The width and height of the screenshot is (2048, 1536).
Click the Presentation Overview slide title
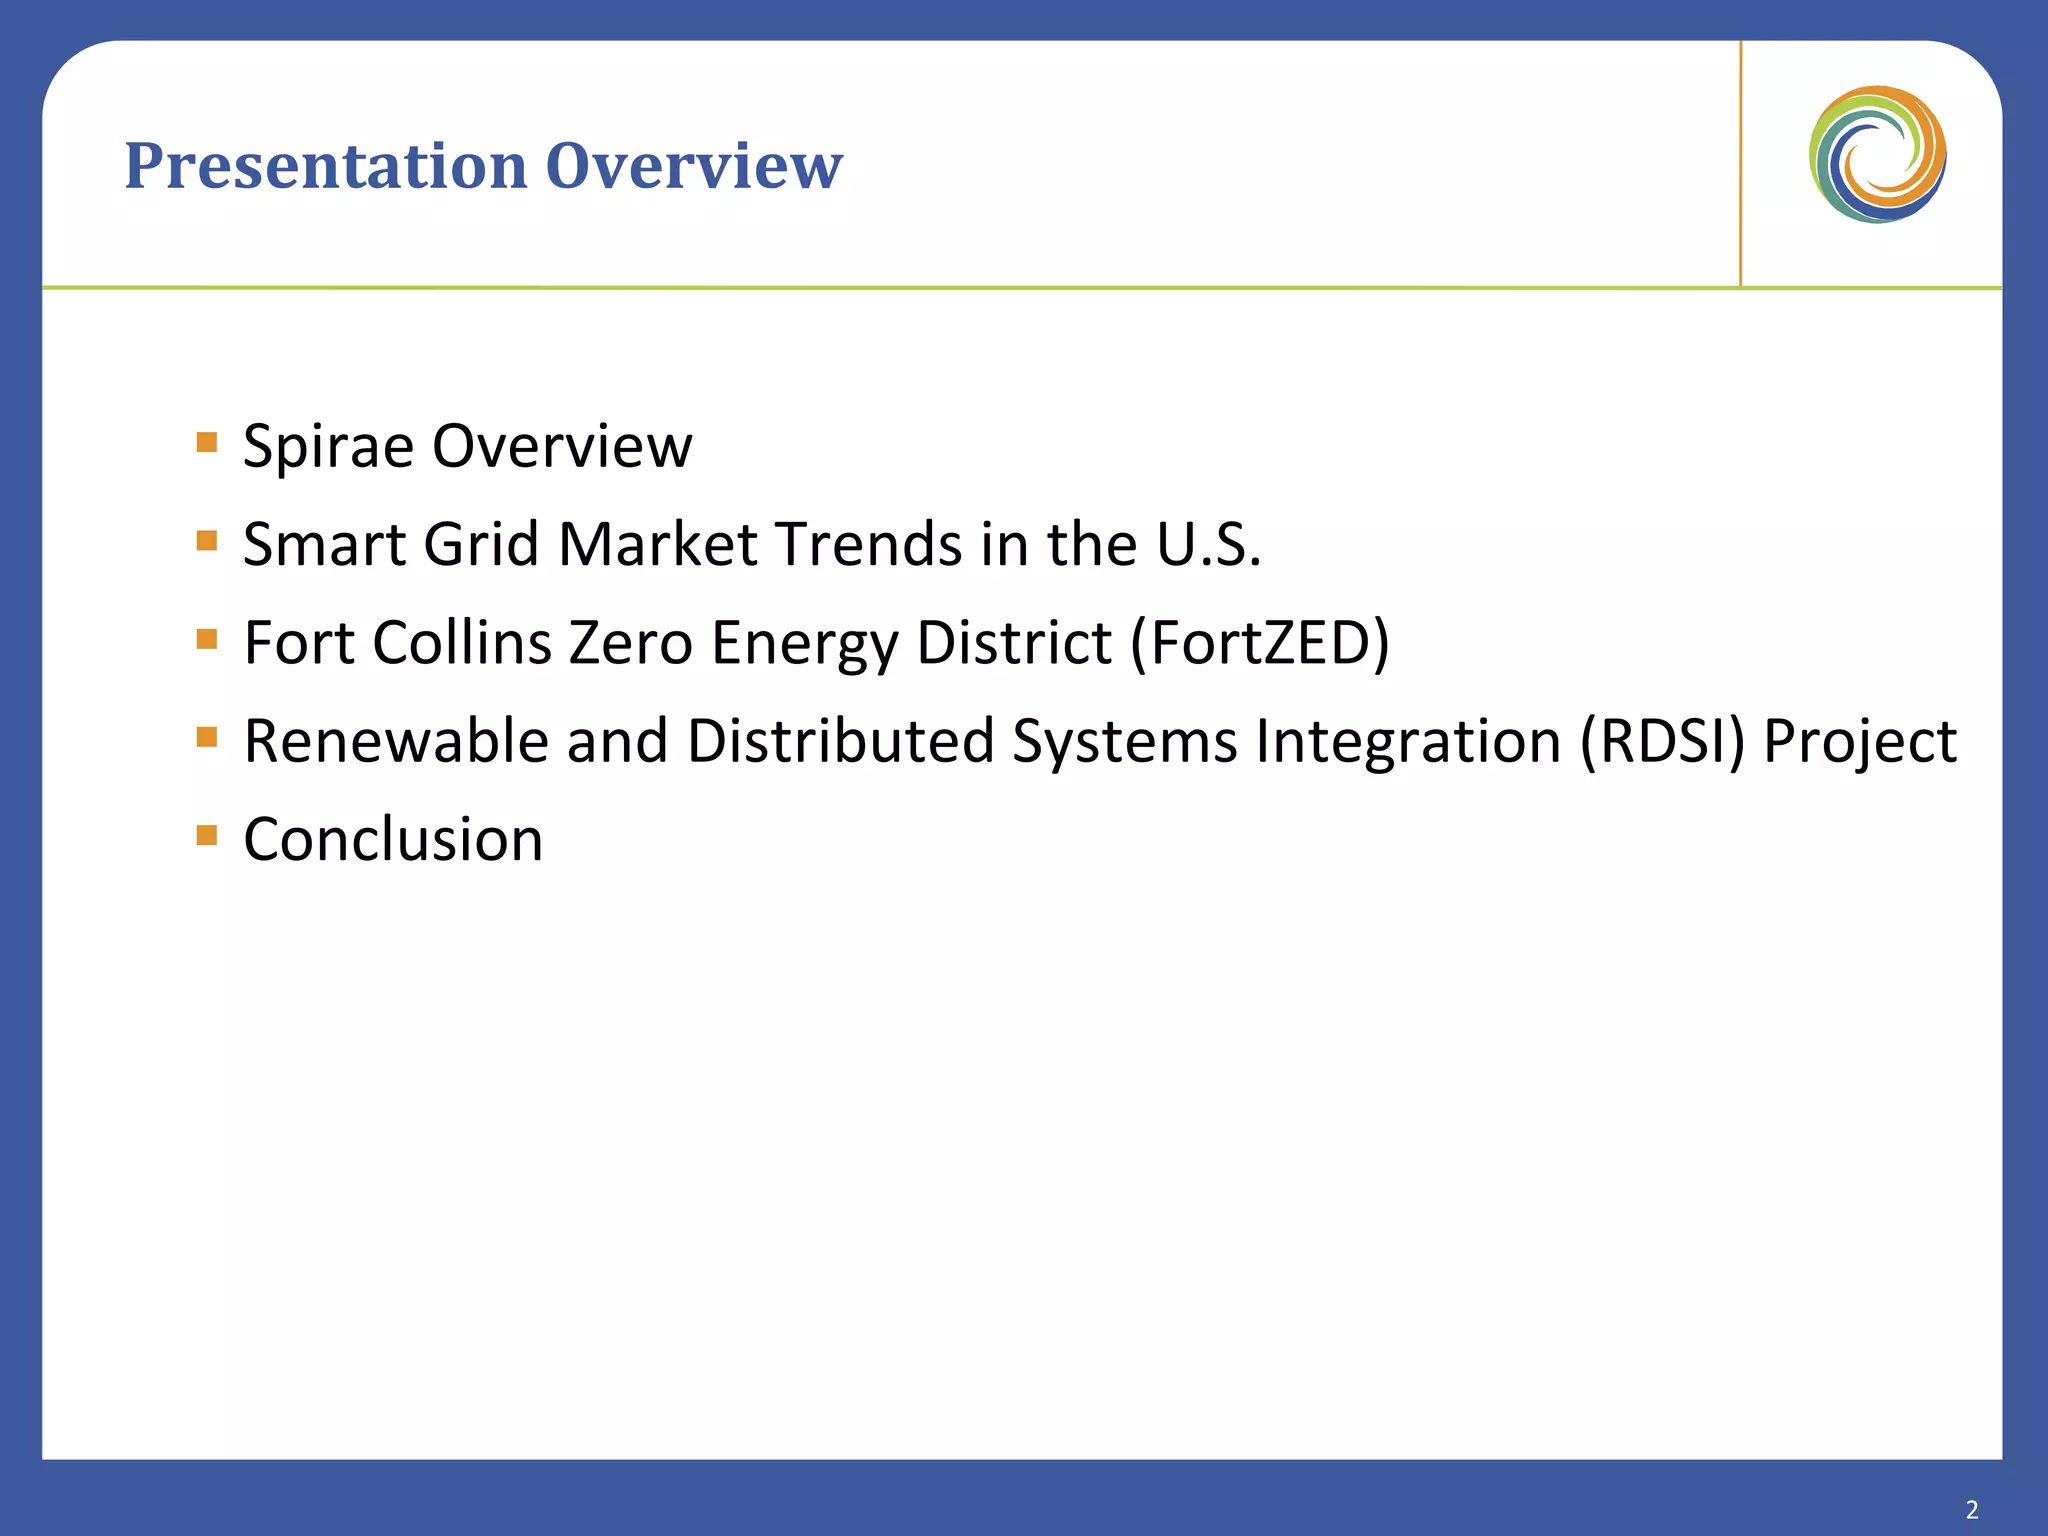[483, 165]
